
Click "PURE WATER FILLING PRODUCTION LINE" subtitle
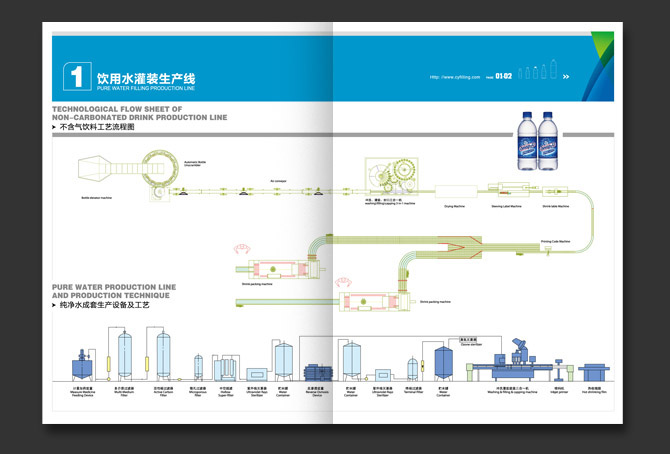[x=146, y=88]
